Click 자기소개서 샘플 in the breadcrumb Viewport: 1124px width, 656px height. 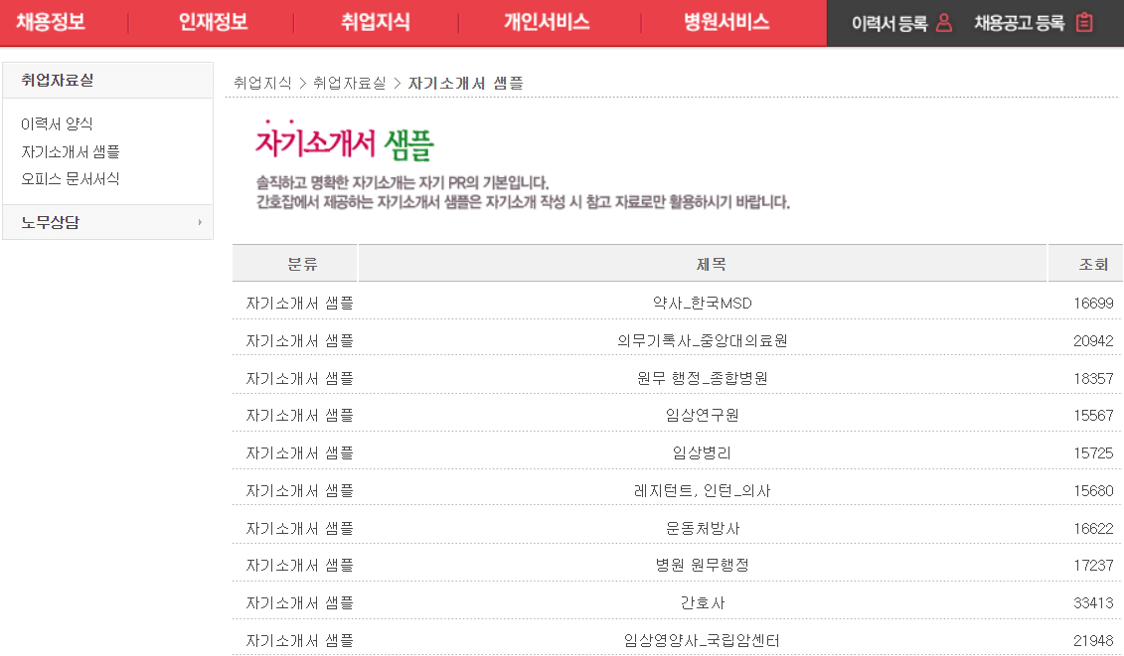pyautogui.click(x=466, y=83)
